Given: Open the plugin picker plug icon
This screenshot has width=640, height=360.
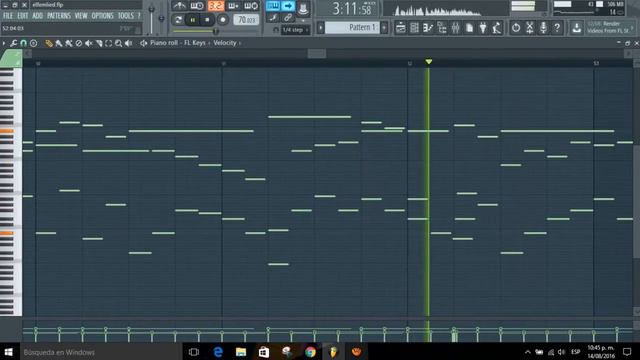Looking at the screenshot, I should pos(483,28).
